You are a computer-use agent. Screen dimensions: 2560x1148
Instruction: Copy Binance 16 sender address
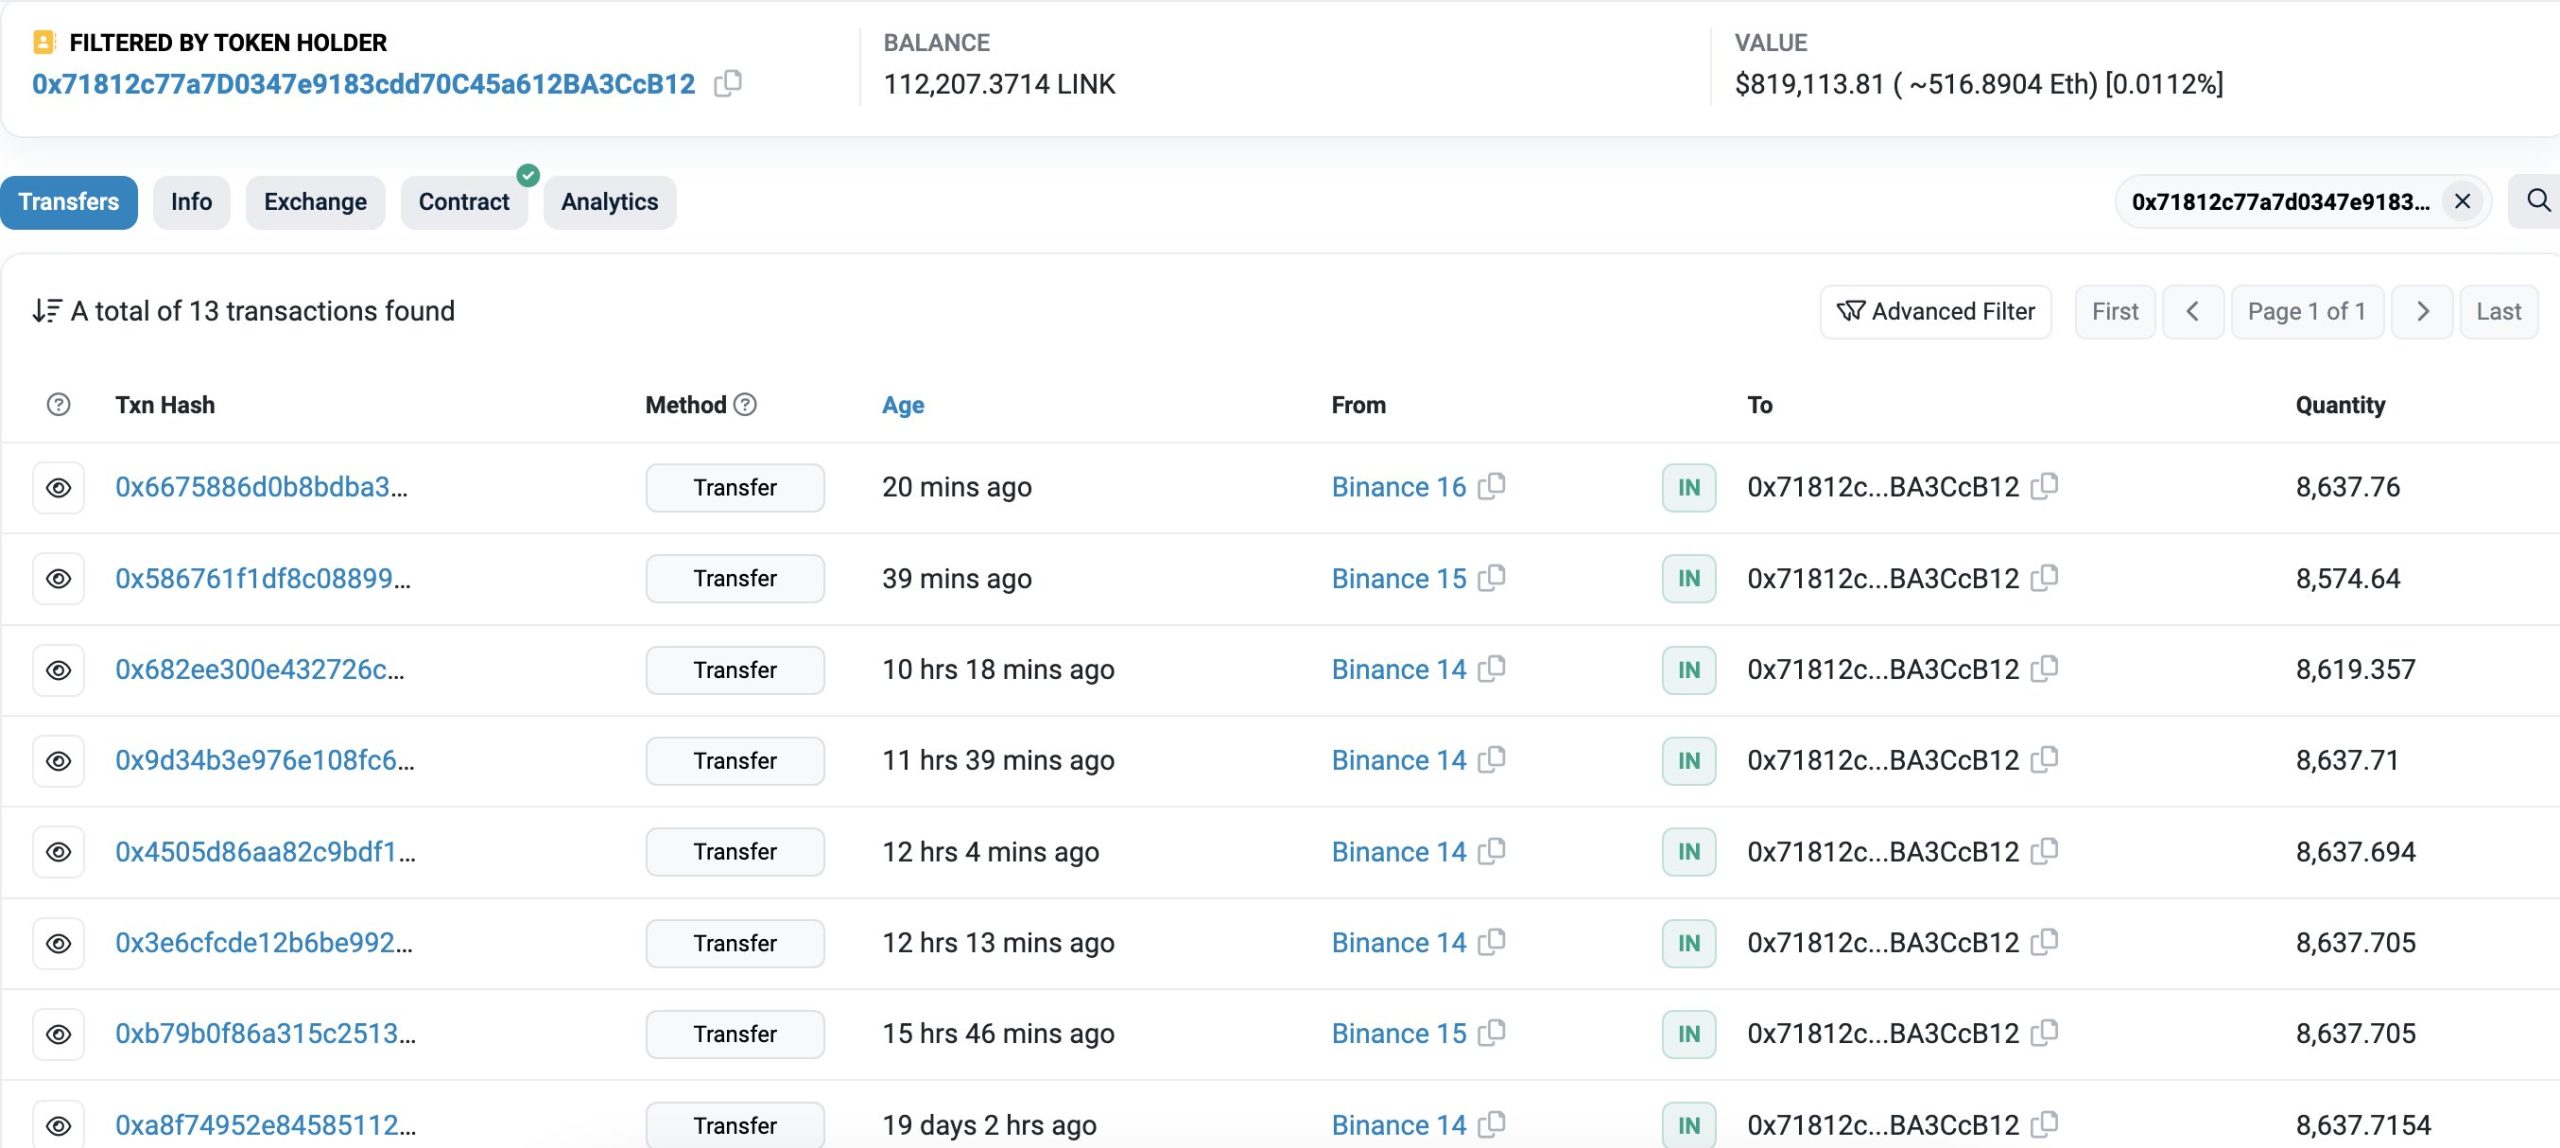pyautogui.click(x=1491, y=486)
